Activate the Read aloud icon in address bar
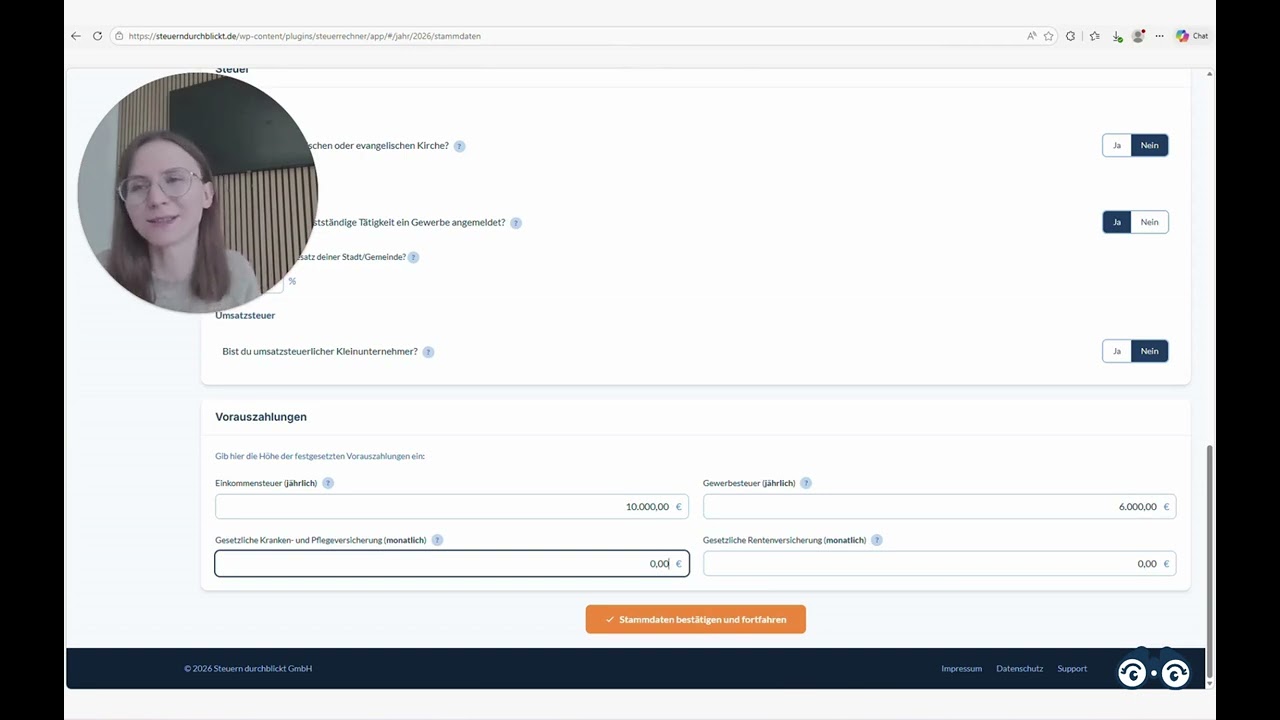 1031,36
